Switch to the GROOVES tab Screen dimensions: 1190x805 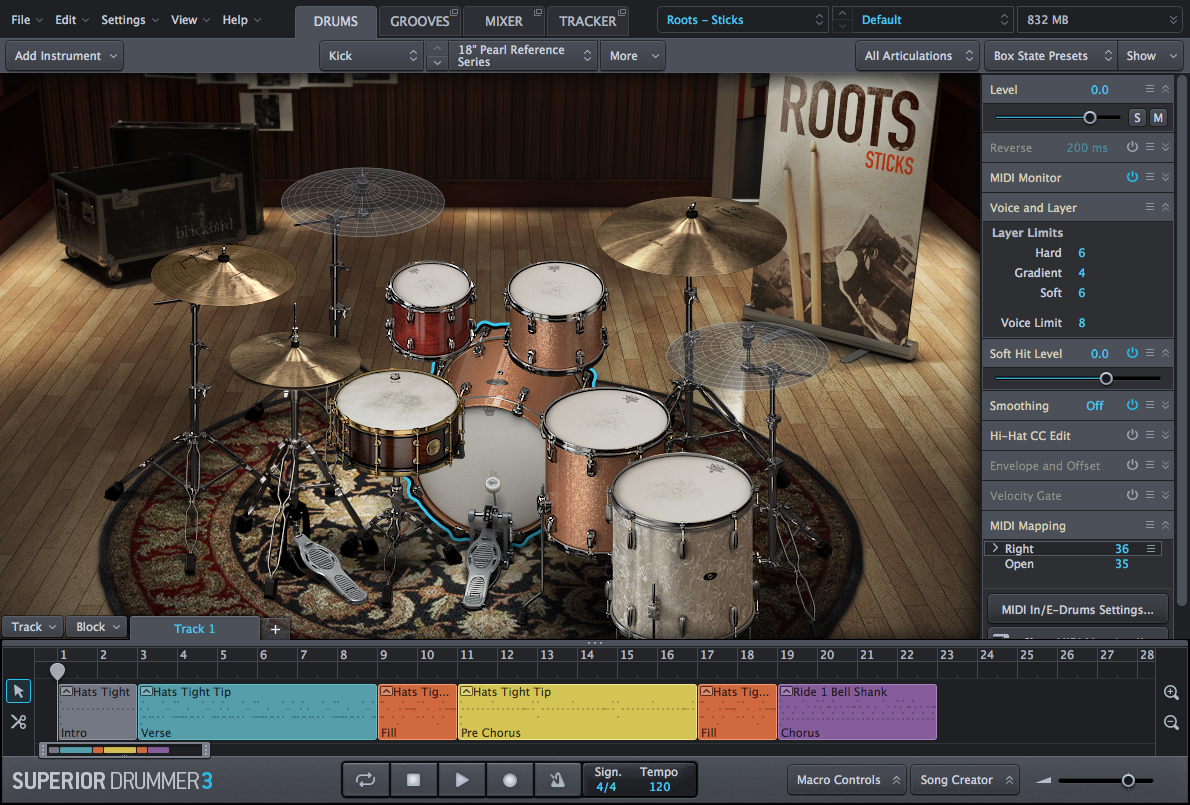[x=419, y=21]
